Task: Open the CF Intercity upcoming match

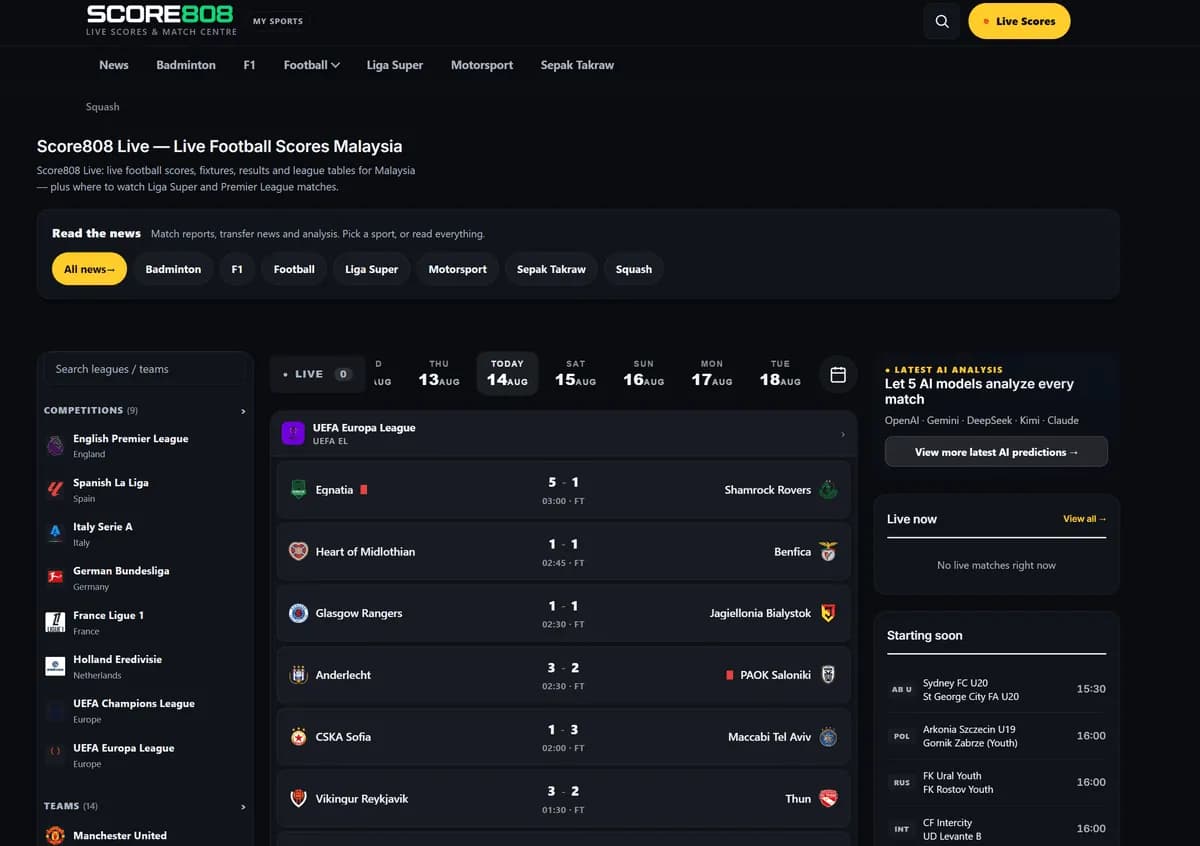Action: click(996, 829)
